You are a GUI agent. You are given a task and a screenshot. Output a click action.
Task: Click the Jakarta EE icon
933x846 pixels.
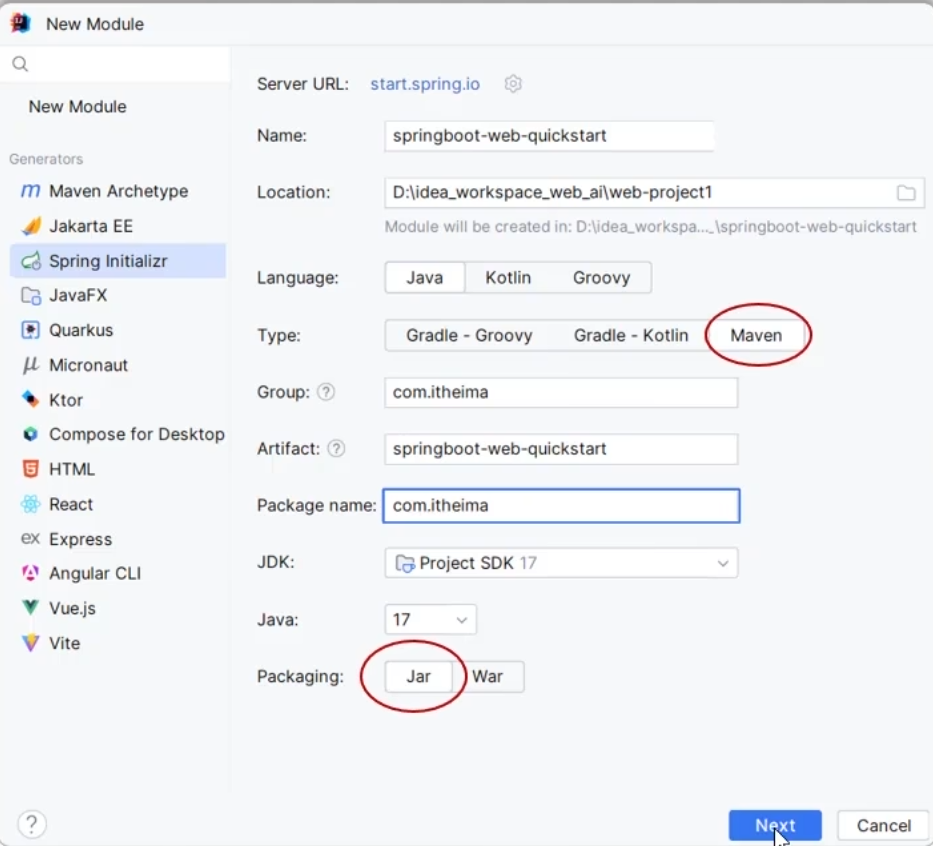[x=30, y=226]
